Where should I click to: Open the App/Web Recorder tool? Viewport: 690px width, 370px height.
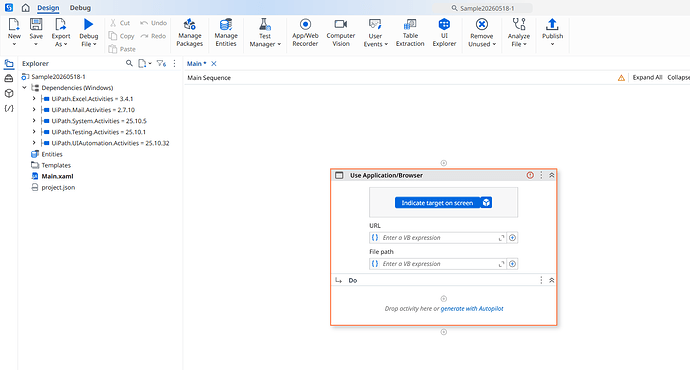pyautogui.click(x=305, y=32)
